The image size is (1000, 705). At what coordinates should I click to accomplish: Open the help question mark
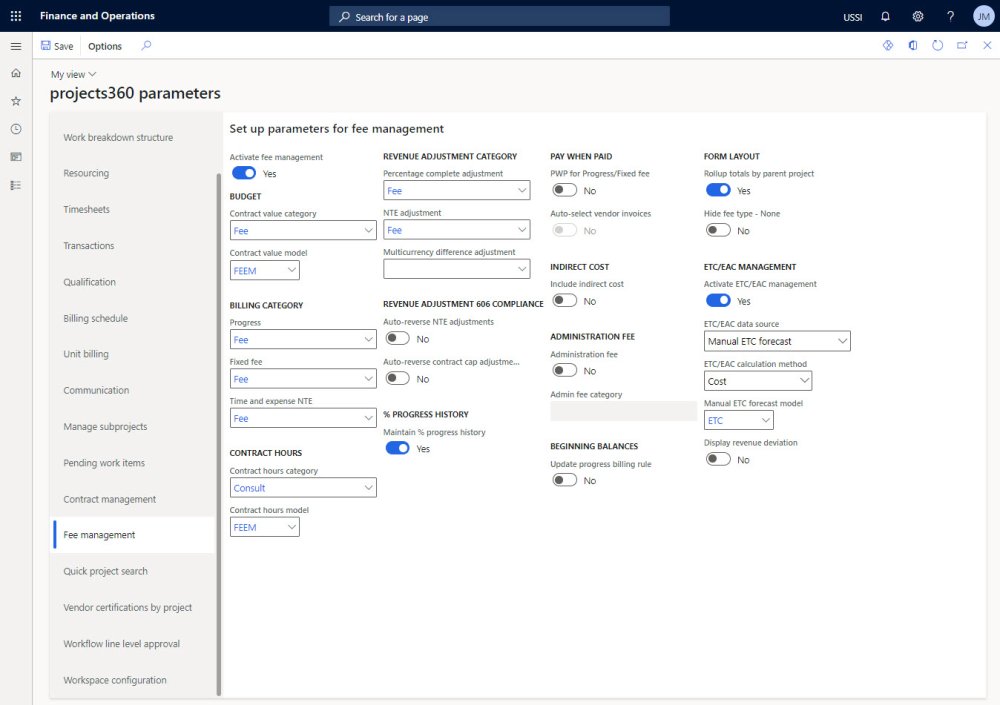click(950, 17)
